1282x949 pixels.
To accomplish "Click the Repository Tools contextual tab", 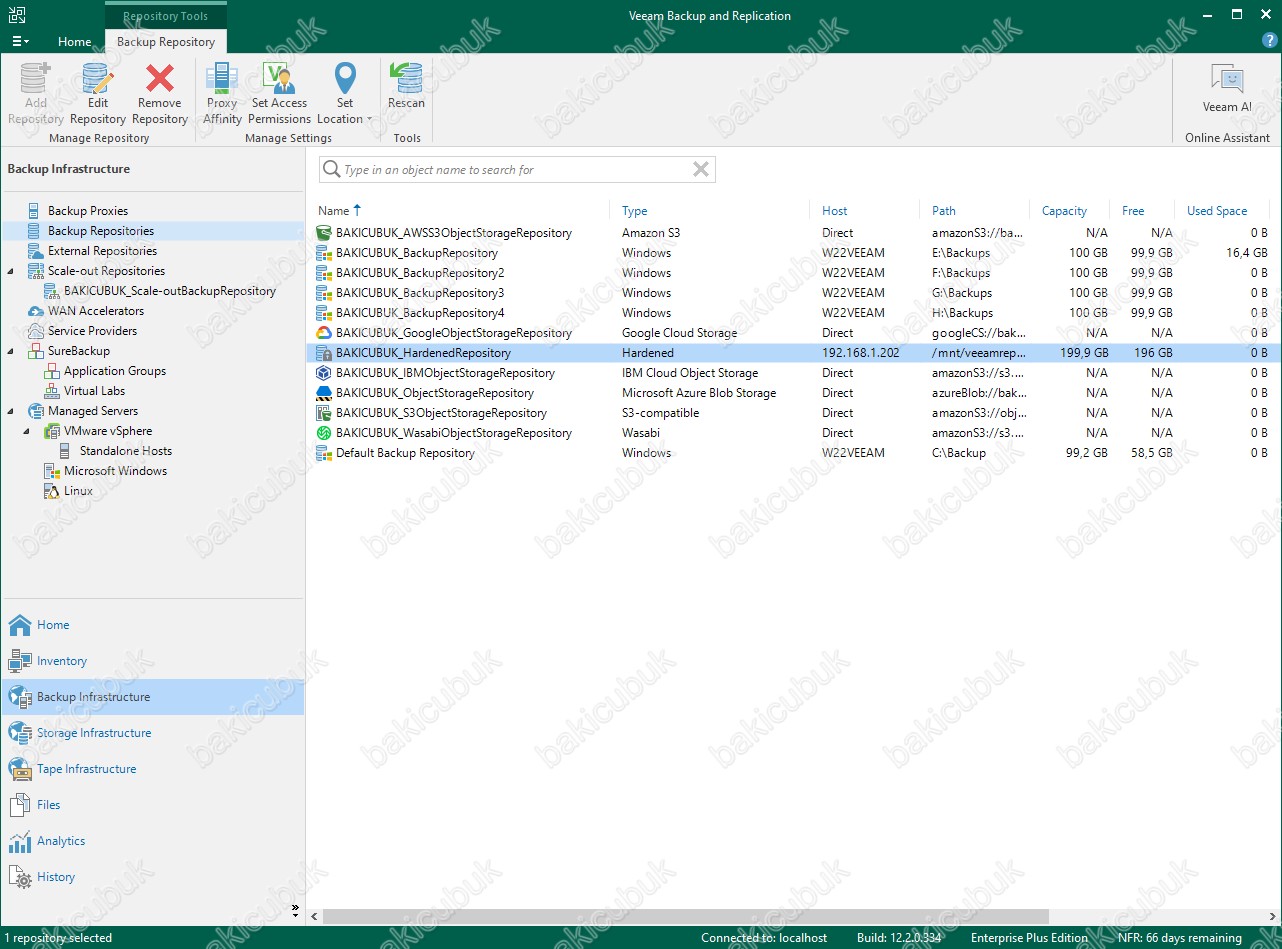I will (x=166, y=16).
